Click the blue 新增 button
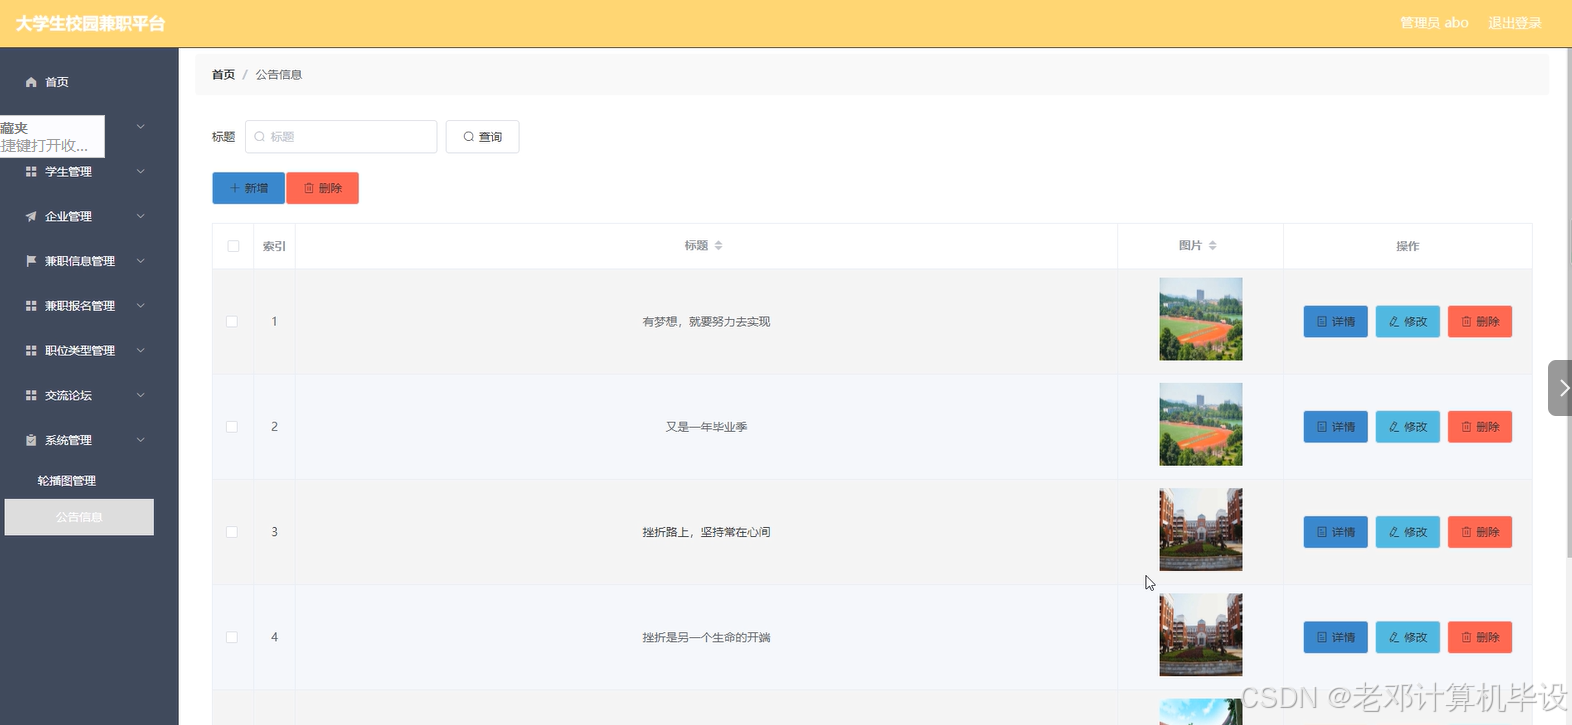The width and height of the screenshot is (1572, 725). point(248,188)
